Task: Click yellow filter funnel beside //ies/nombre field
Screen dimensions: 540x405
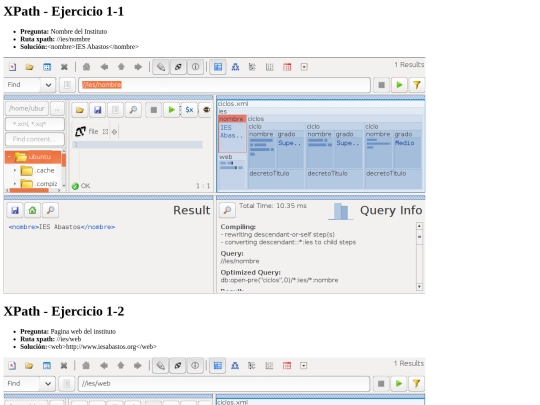Action: (417, 85)
